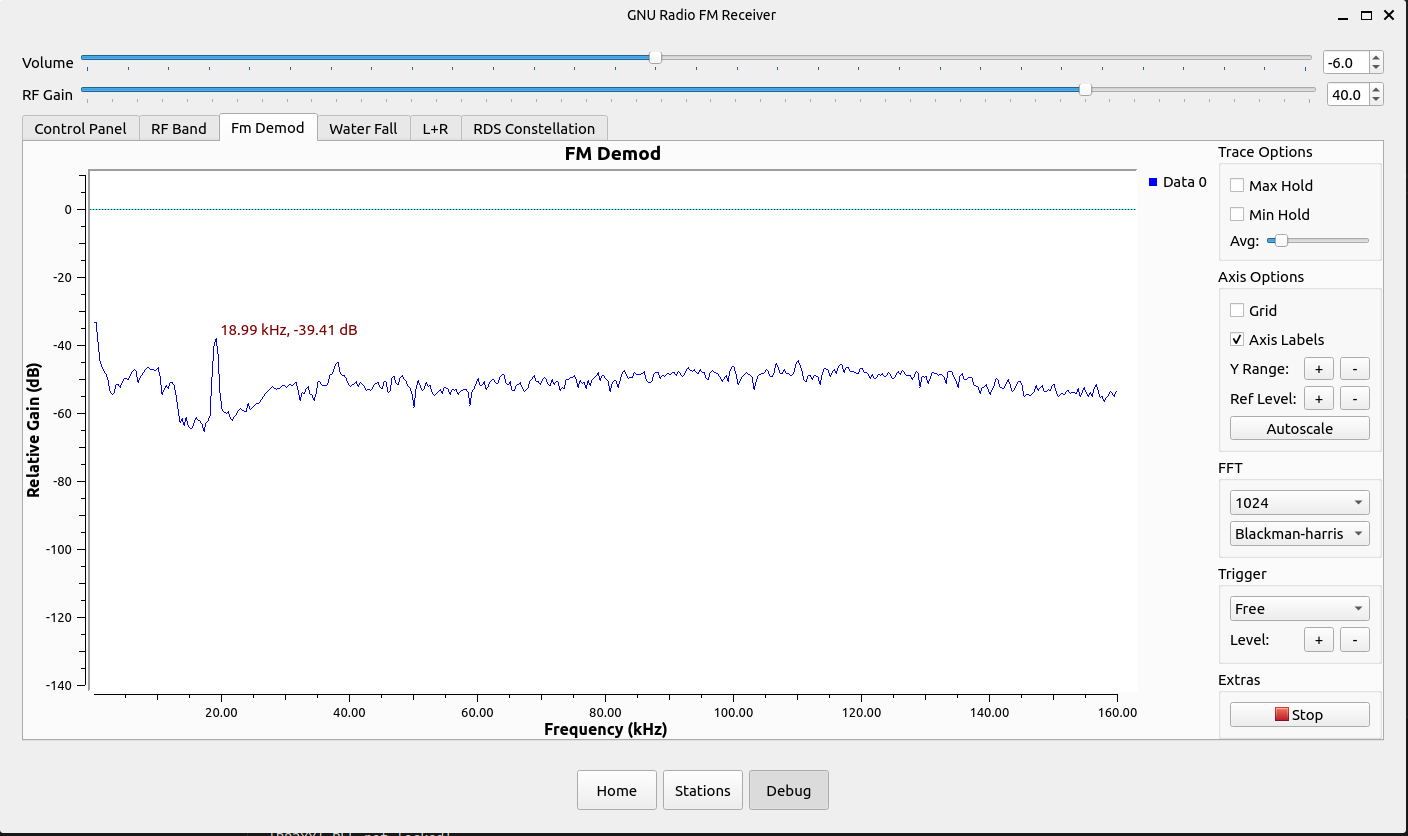Image resolution: width=1408 pixels, height=836 pixels.
Task: Switch to the L+R tab
Action: 435,128
